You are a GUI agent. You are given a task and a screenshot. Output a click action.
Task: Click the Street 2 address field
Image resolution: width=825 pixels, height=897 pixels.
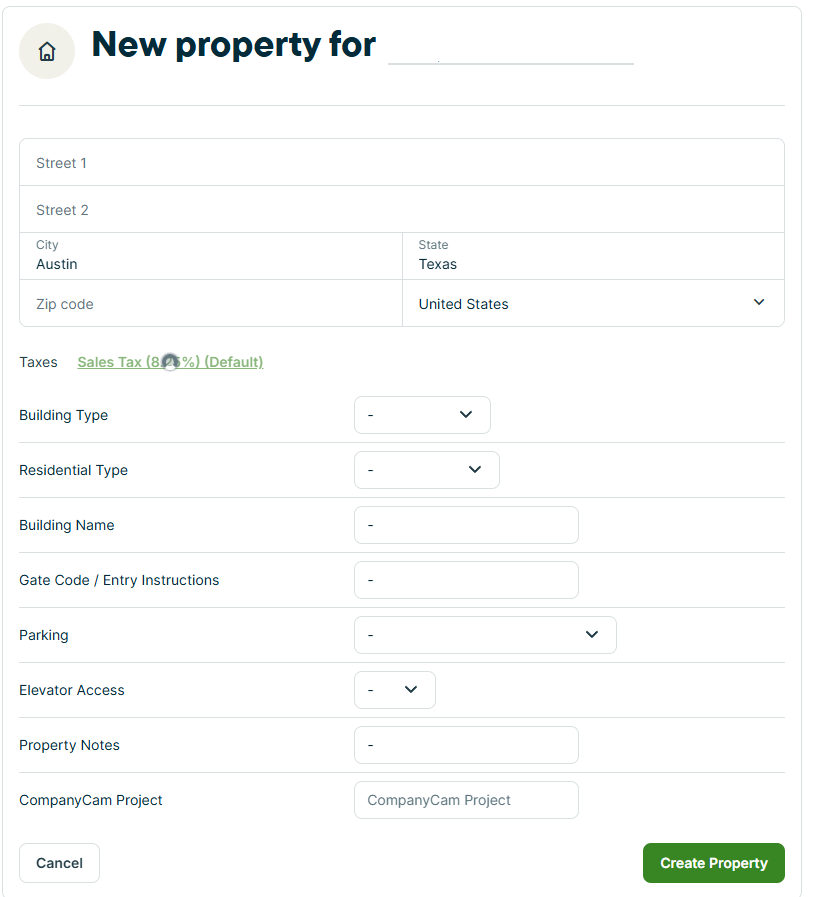click(x=401, y=210)
